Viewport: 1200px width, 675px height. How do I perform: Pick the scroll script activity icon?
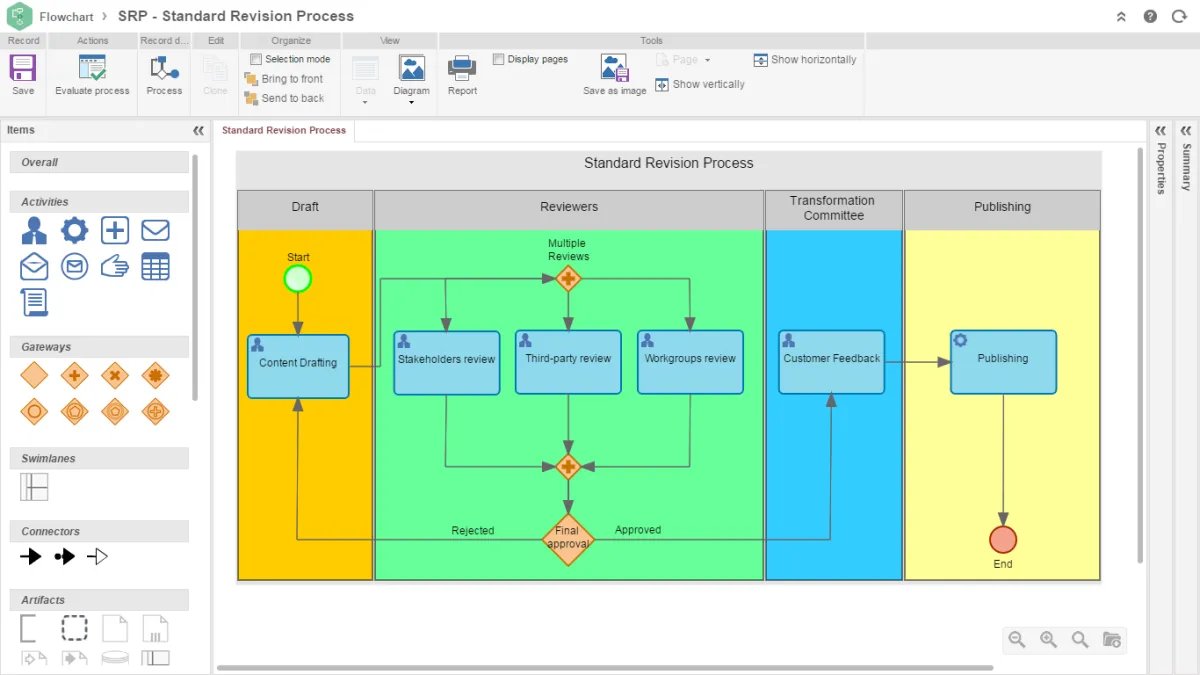[34, 302]
